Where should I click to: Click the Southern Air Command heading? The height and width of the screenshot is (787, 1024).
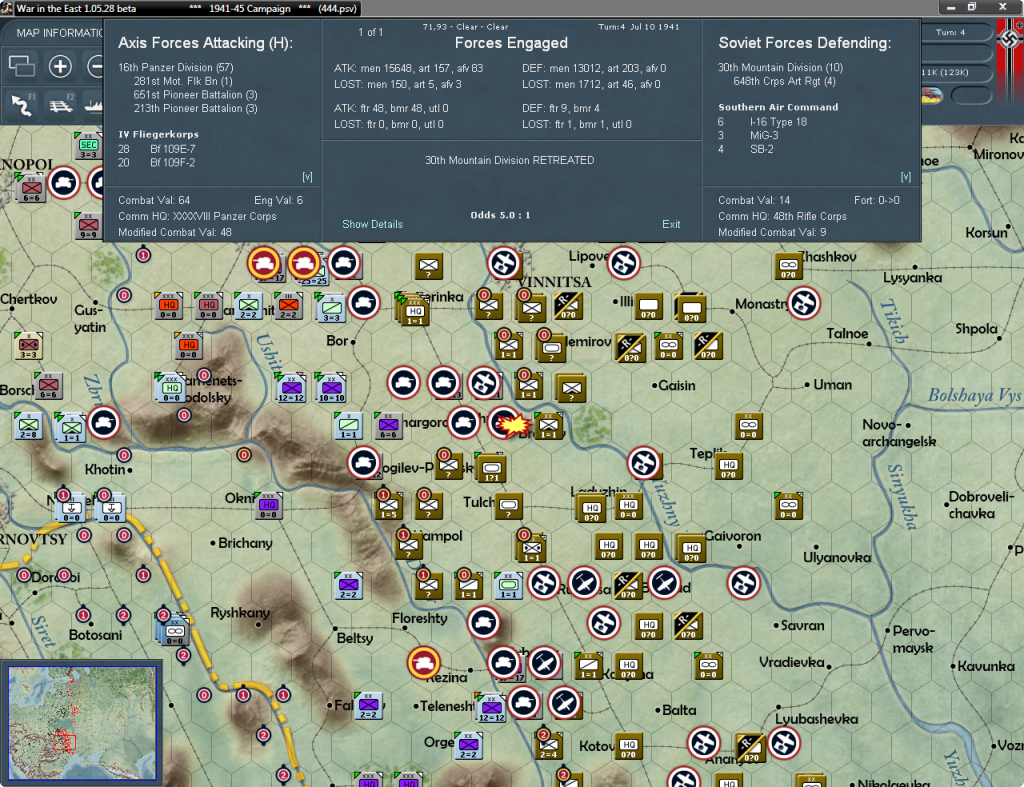778,107
